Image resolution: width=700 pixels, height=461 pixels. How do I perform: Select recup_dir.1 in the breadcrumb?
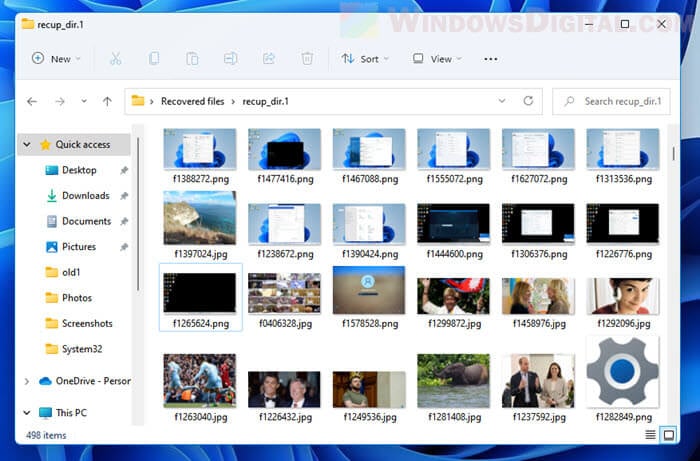pos(266,101)
